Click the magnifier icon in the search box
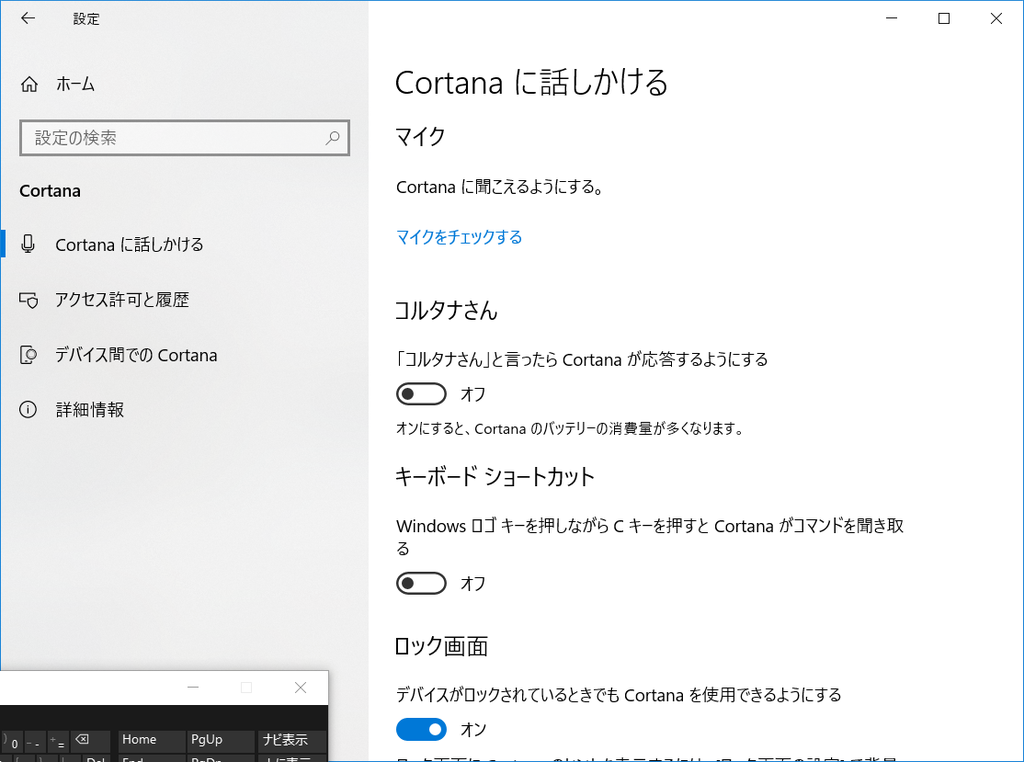 [332, 137]
